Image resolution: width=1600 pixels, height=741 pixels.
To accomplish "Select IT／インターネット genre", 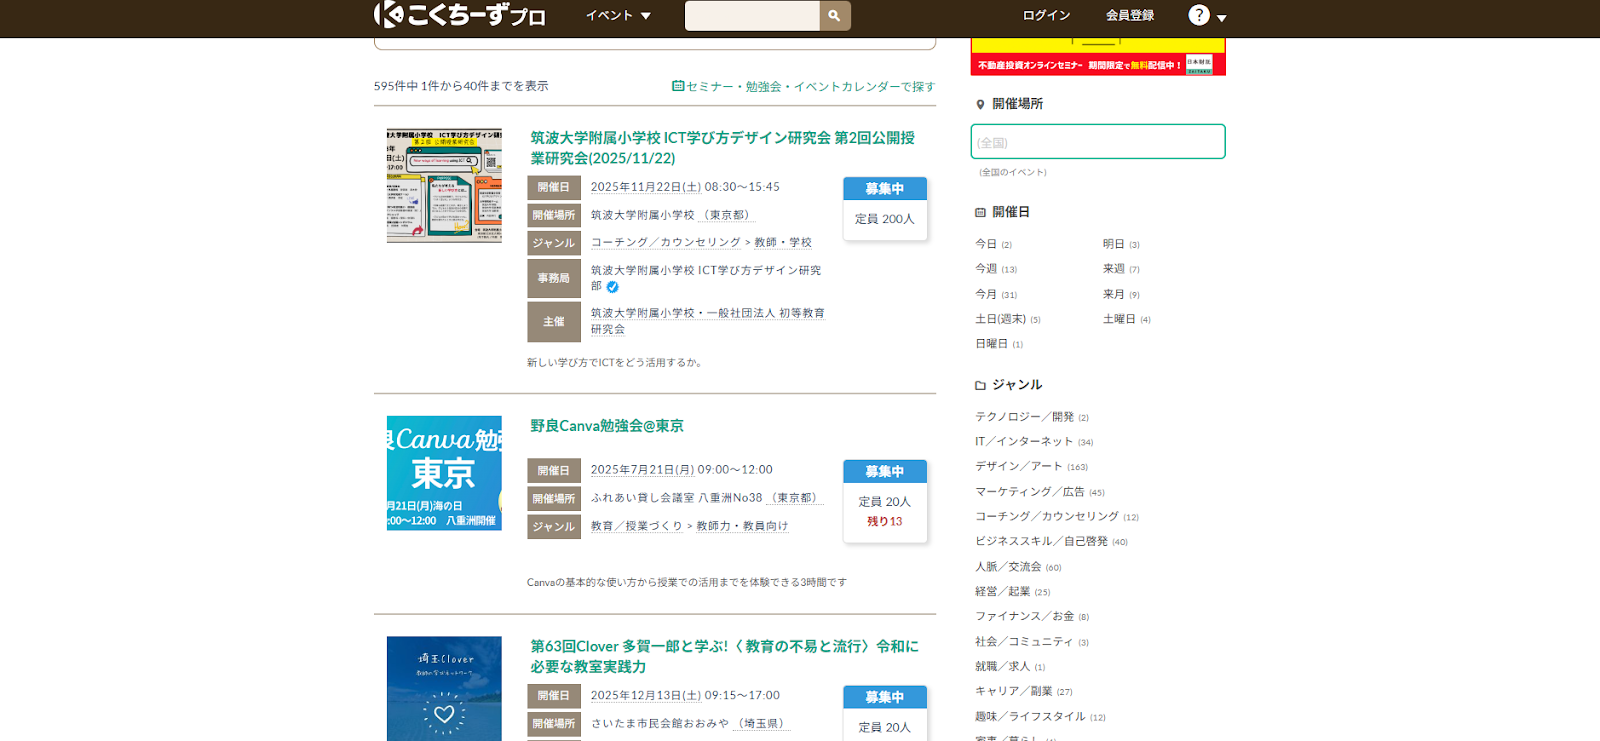I will click(1024, 442).
